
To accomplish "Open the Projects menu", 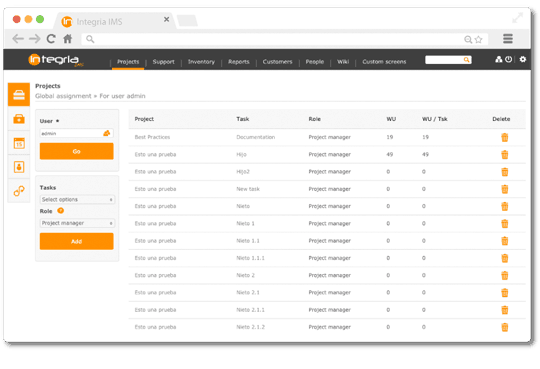I will tap(128, 62).
